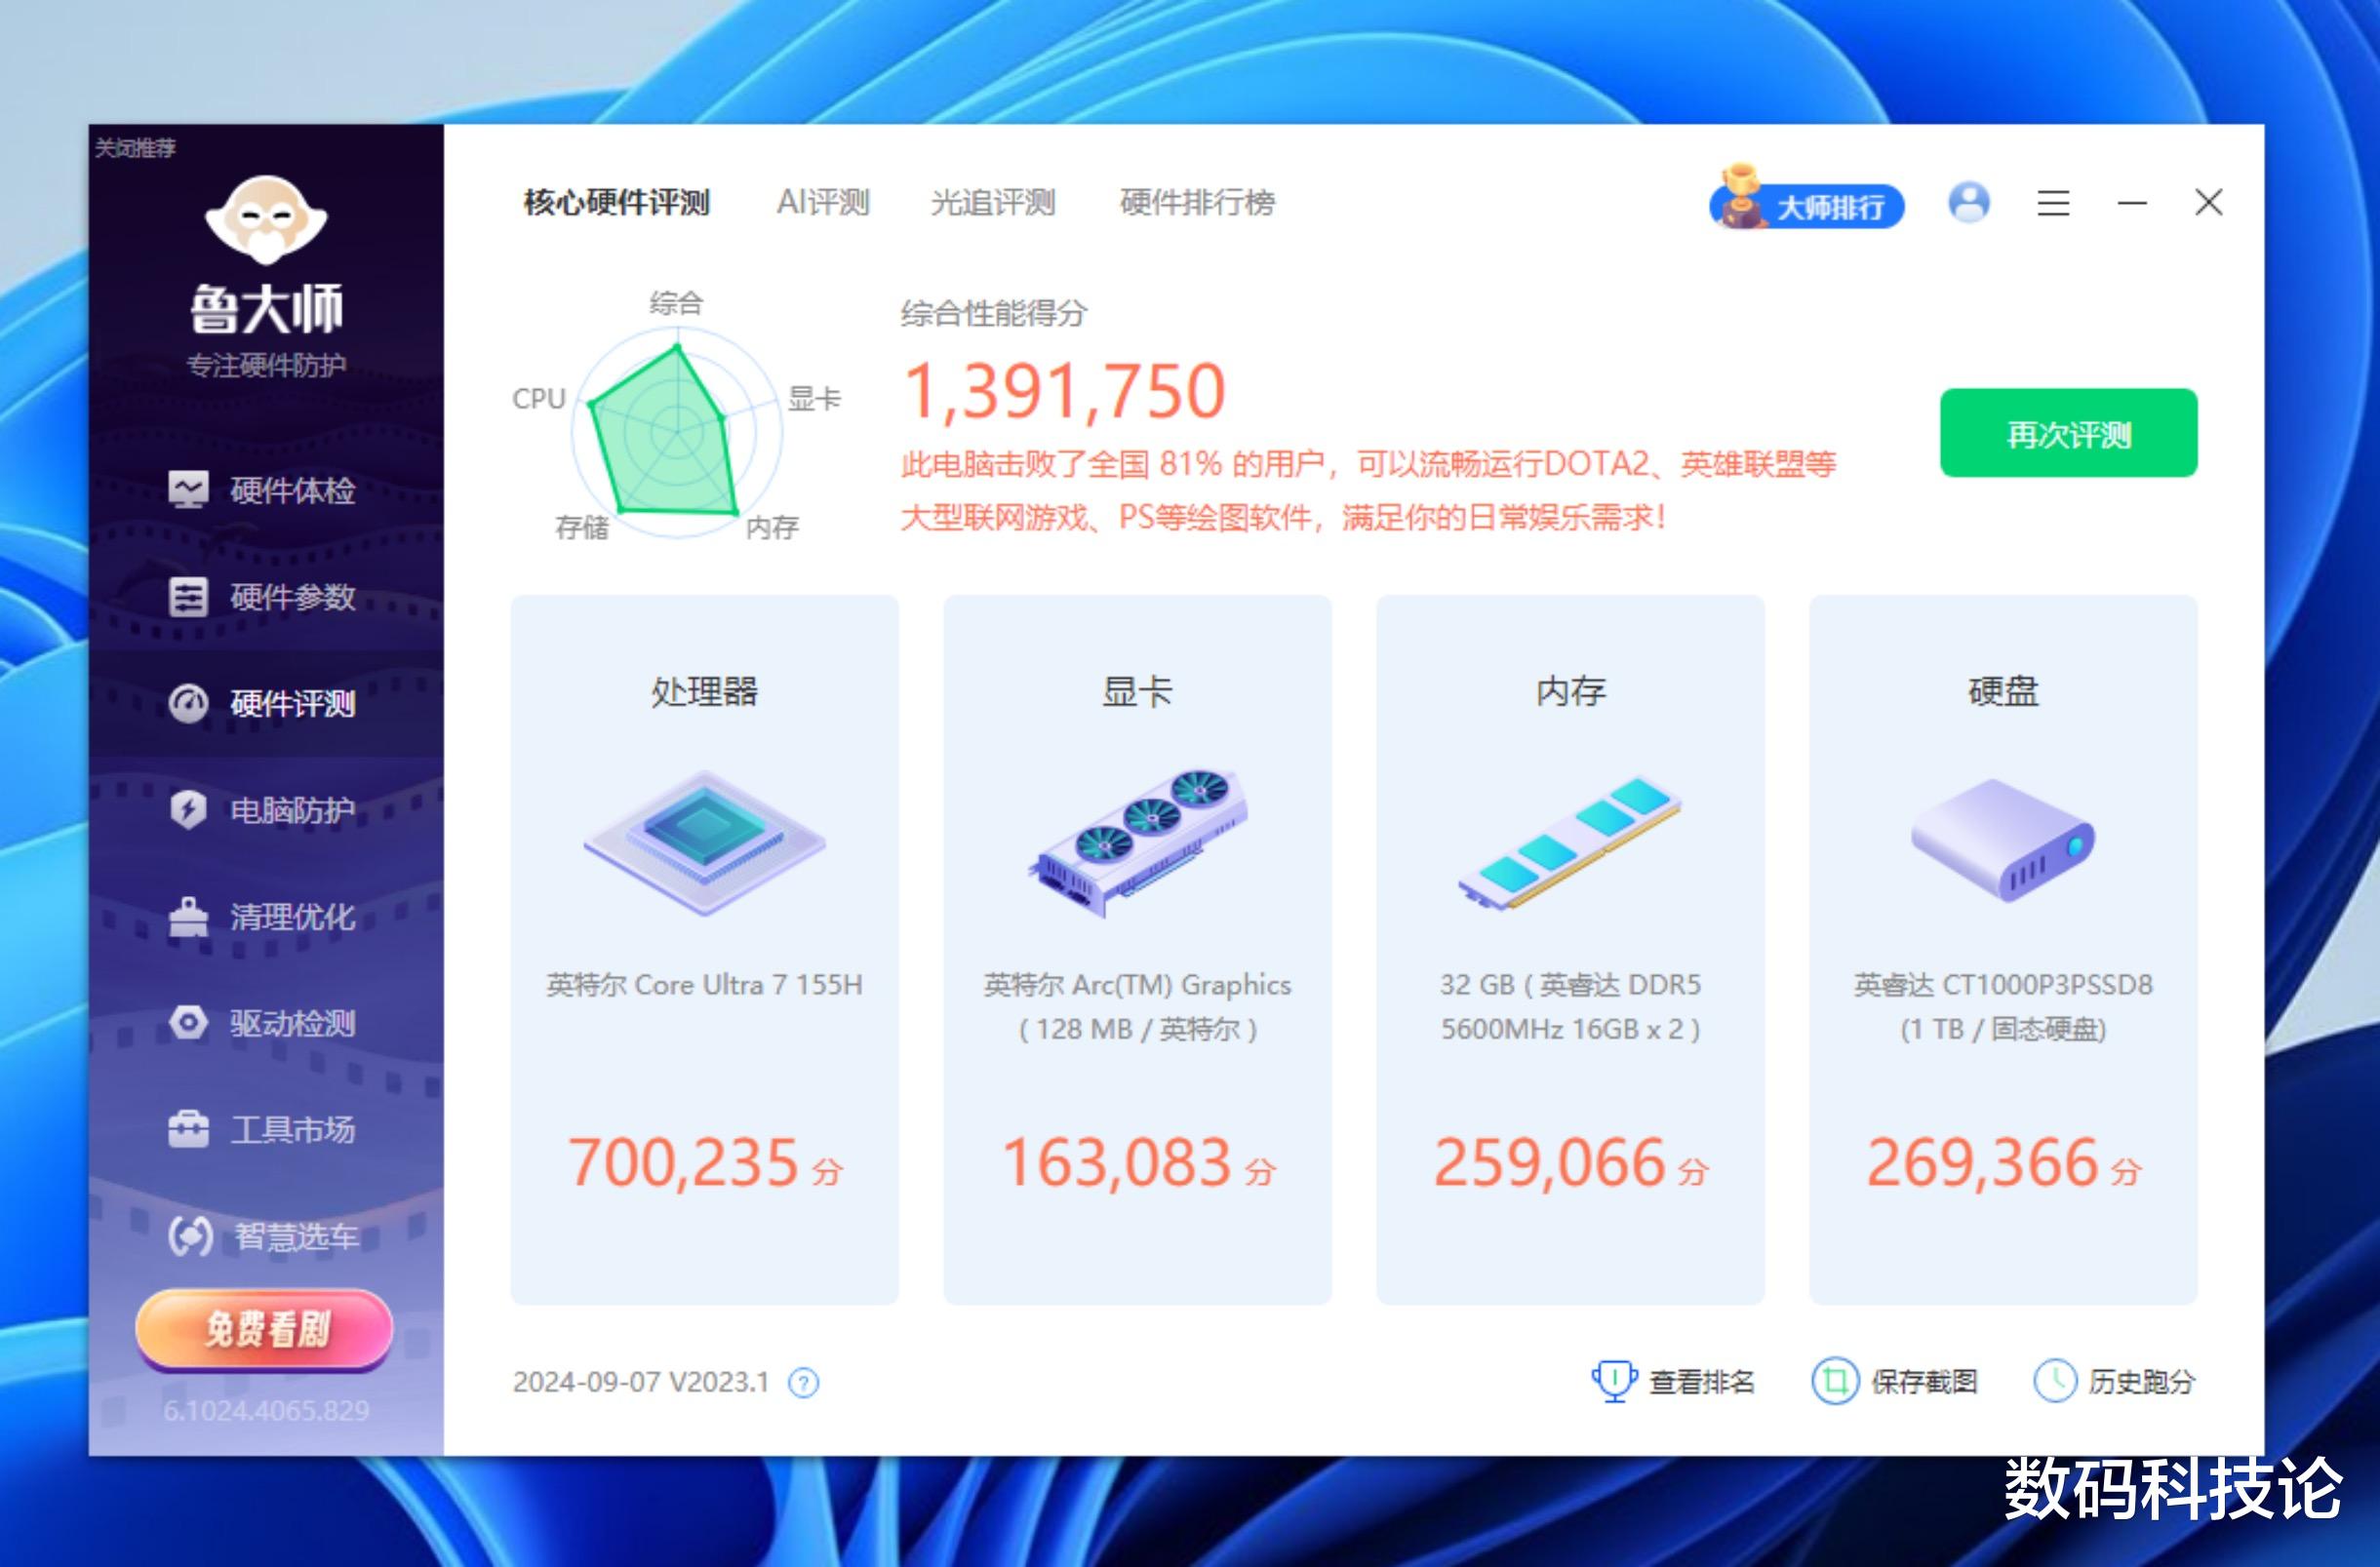View the 硬件排行榜 hardware rankings tab
The height and width of the screenshot is (1567, 2380).
1199,203
